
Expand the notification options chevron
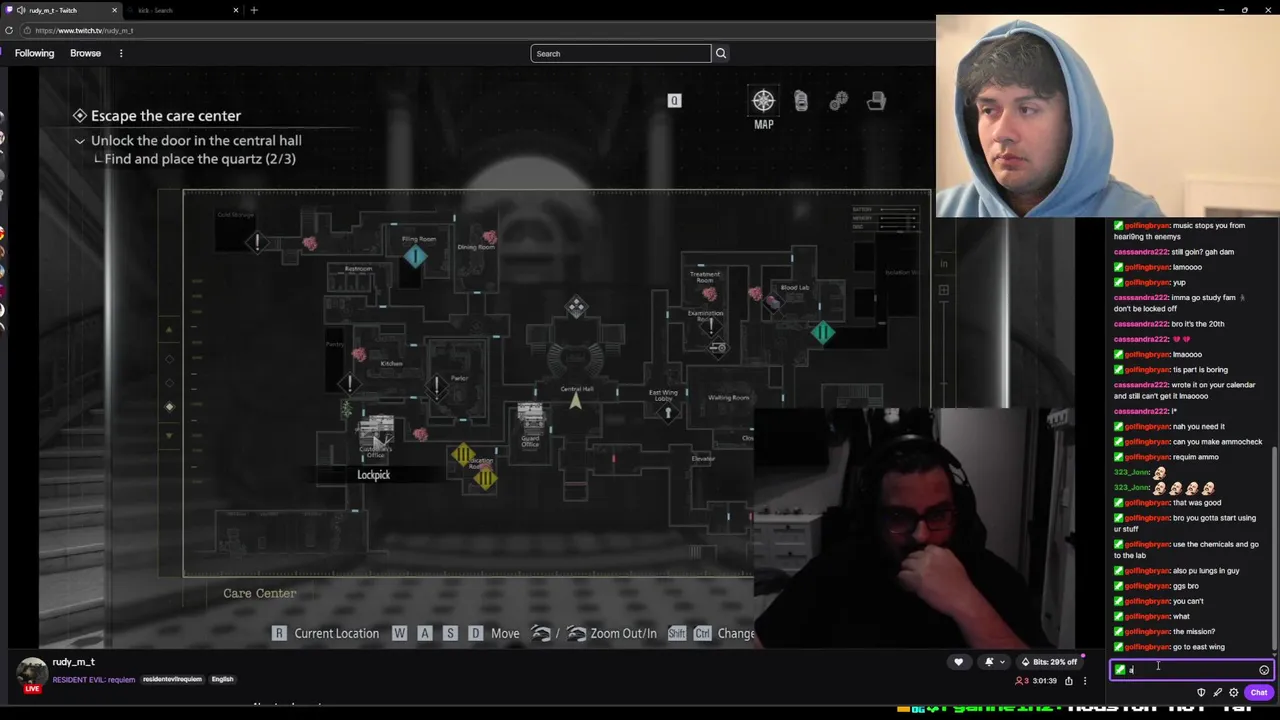tap(1002, 662)
